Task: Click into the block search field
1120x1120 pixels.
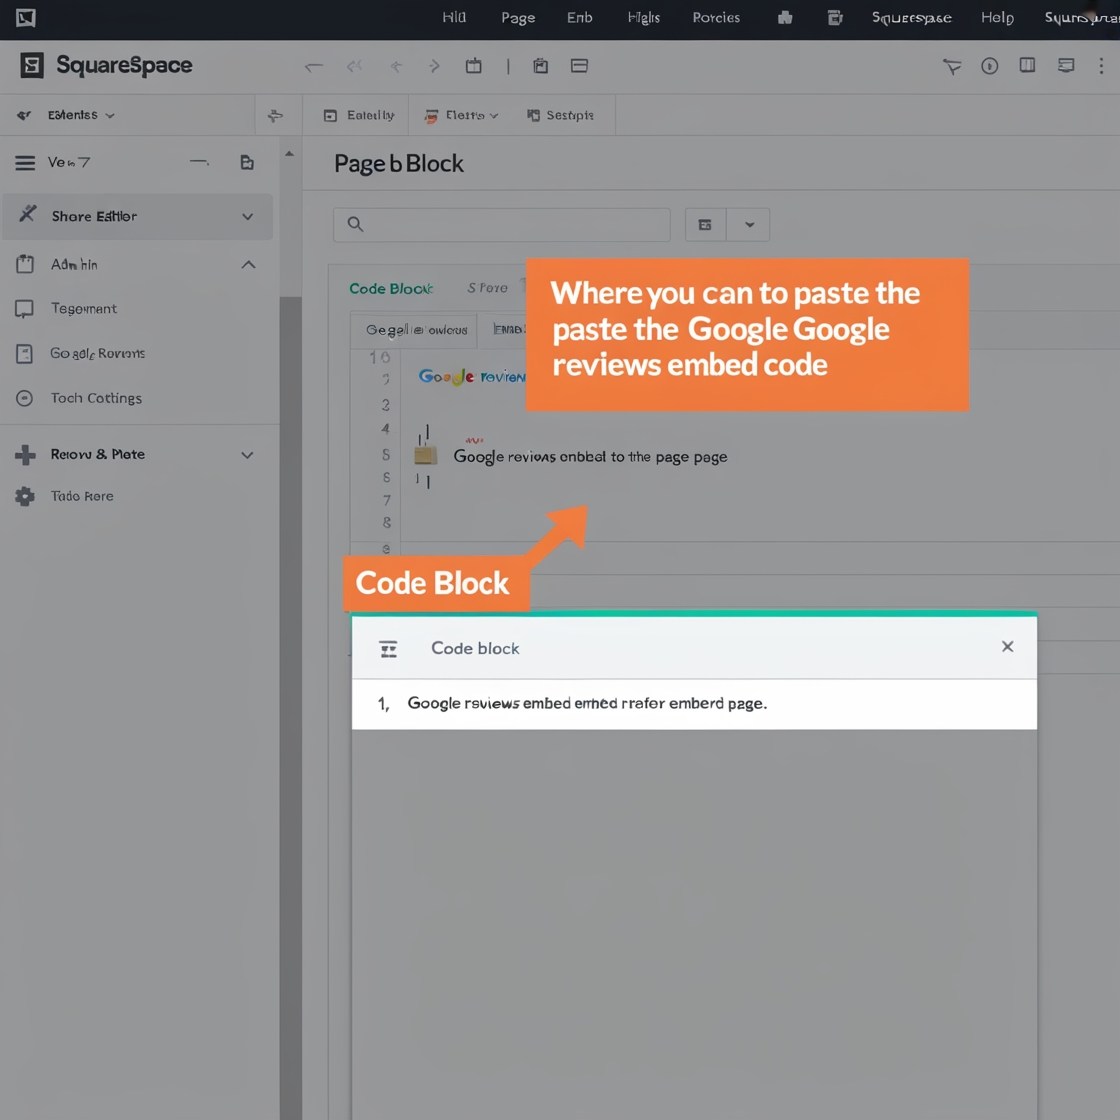Action: pyautogui.click(x=501, y=224)
